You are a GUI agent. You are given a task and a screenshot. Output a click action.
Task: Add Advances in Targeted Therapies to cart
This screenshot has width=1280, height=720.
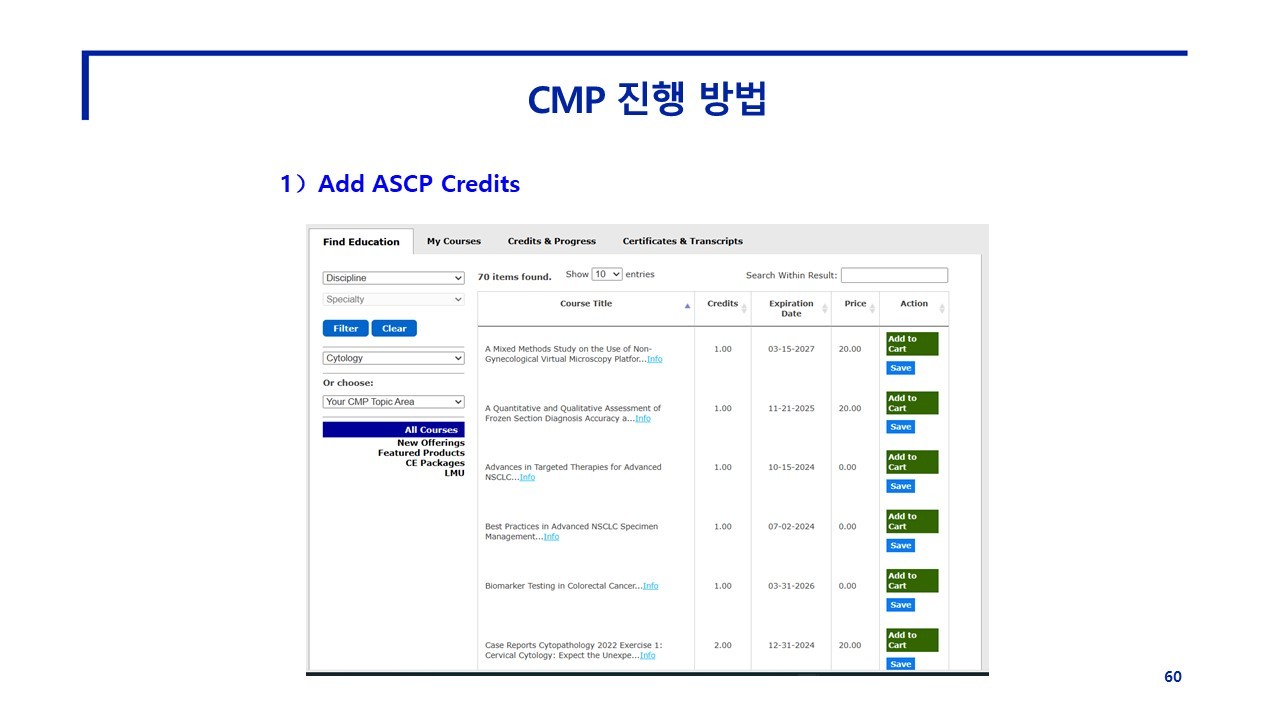pos(912,462)
